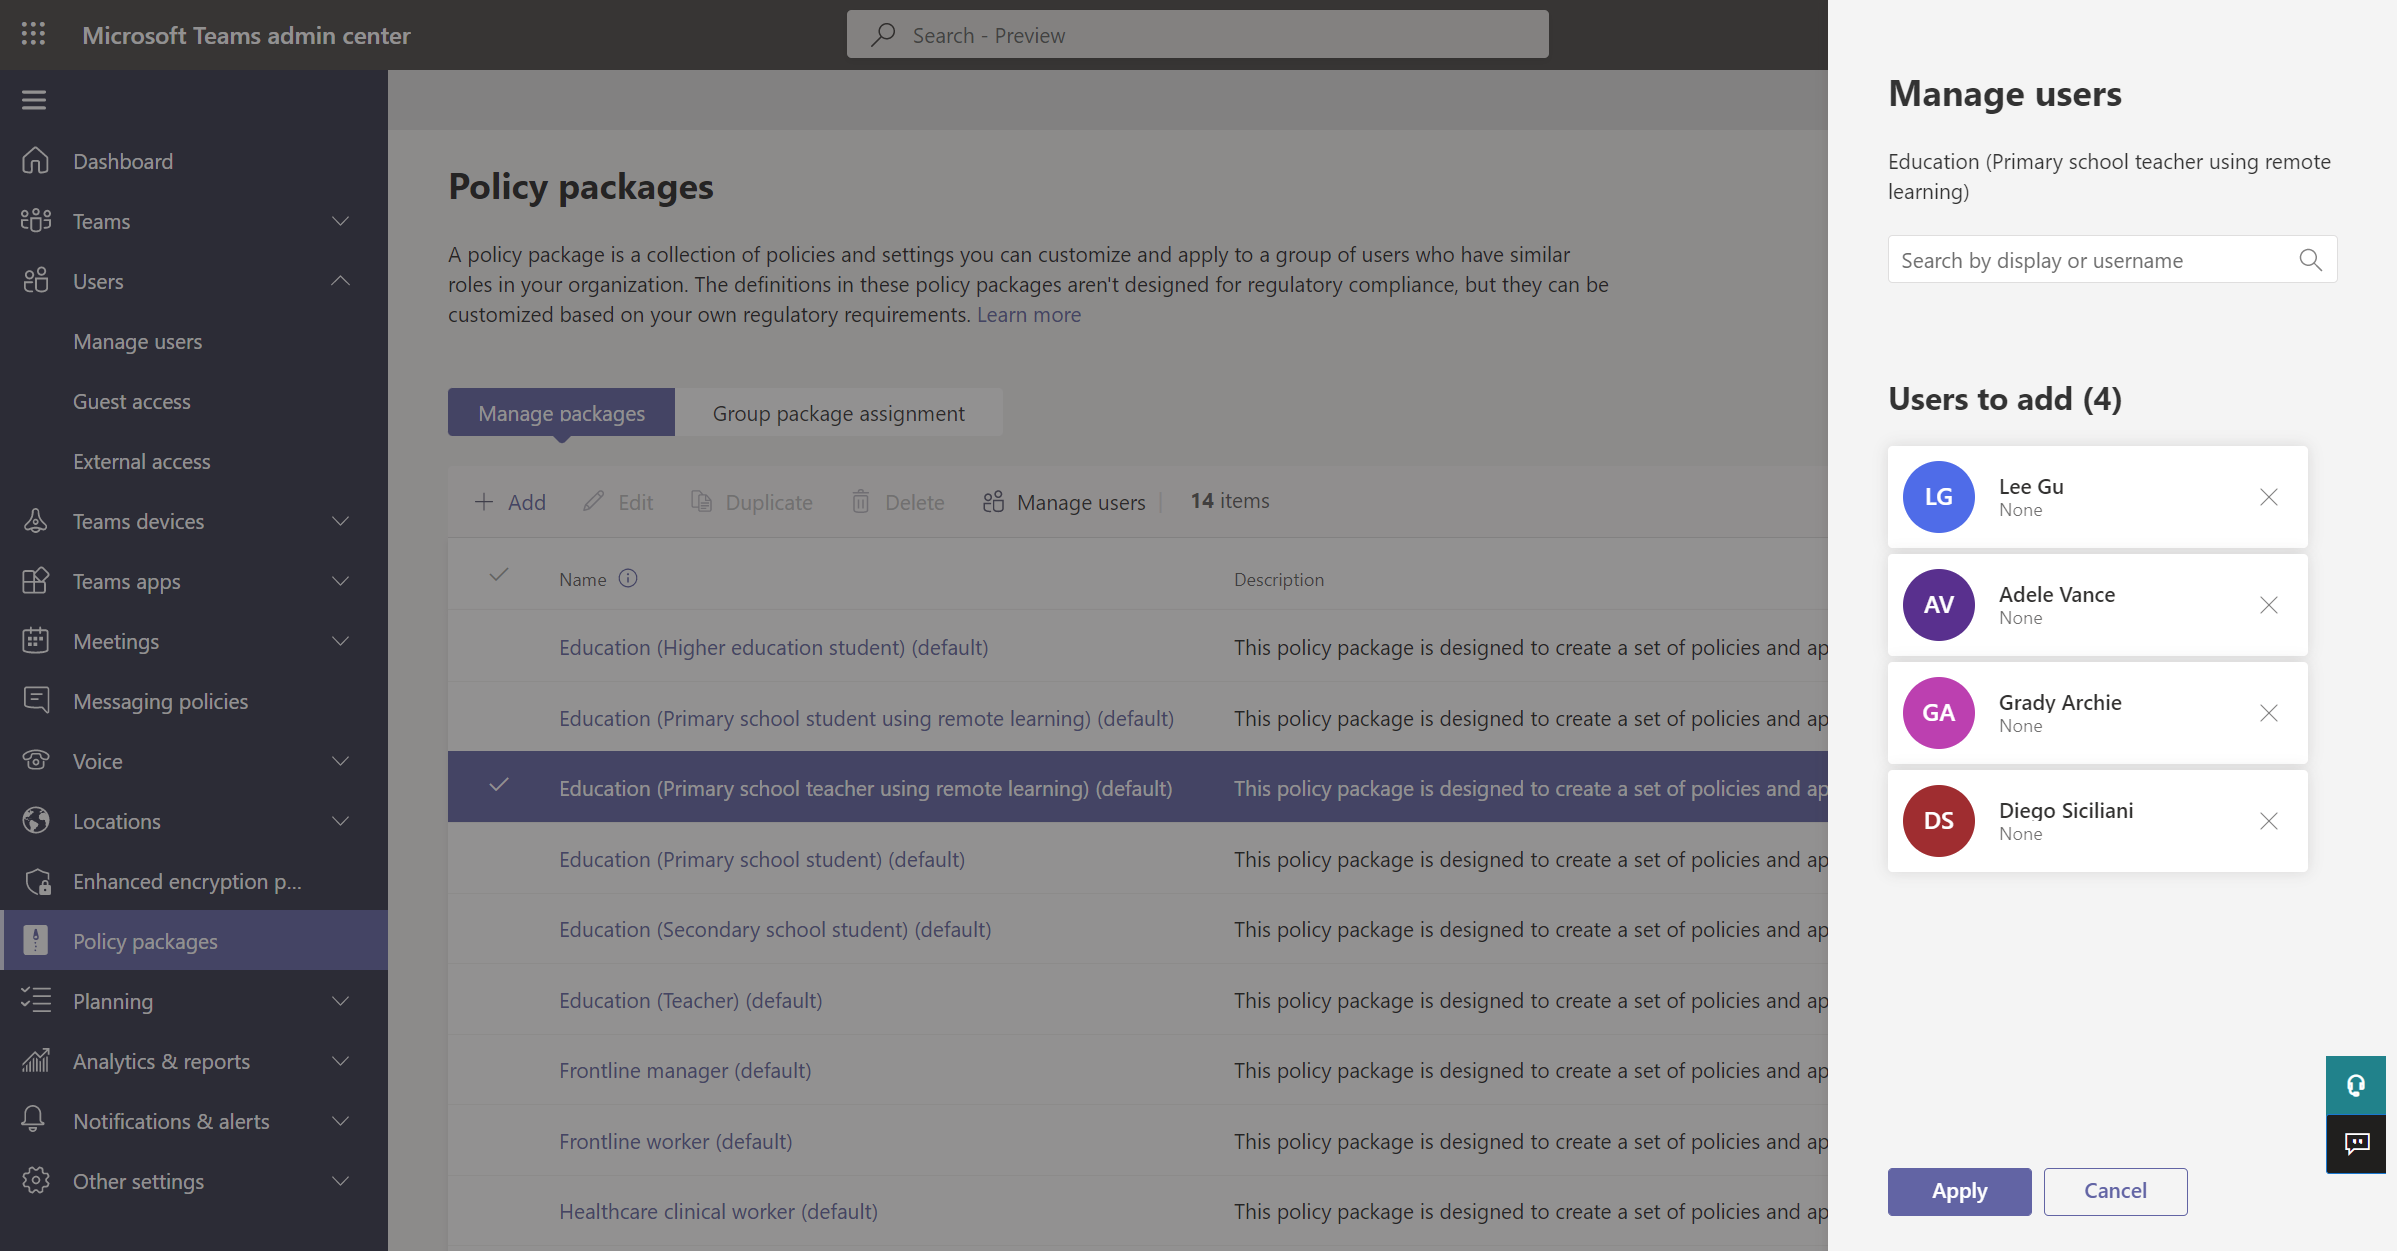2397x1251 pixels.
Task: Click the search magnifier in Manage users panel
Action: pyautogui.click(x=2310, y=260)
